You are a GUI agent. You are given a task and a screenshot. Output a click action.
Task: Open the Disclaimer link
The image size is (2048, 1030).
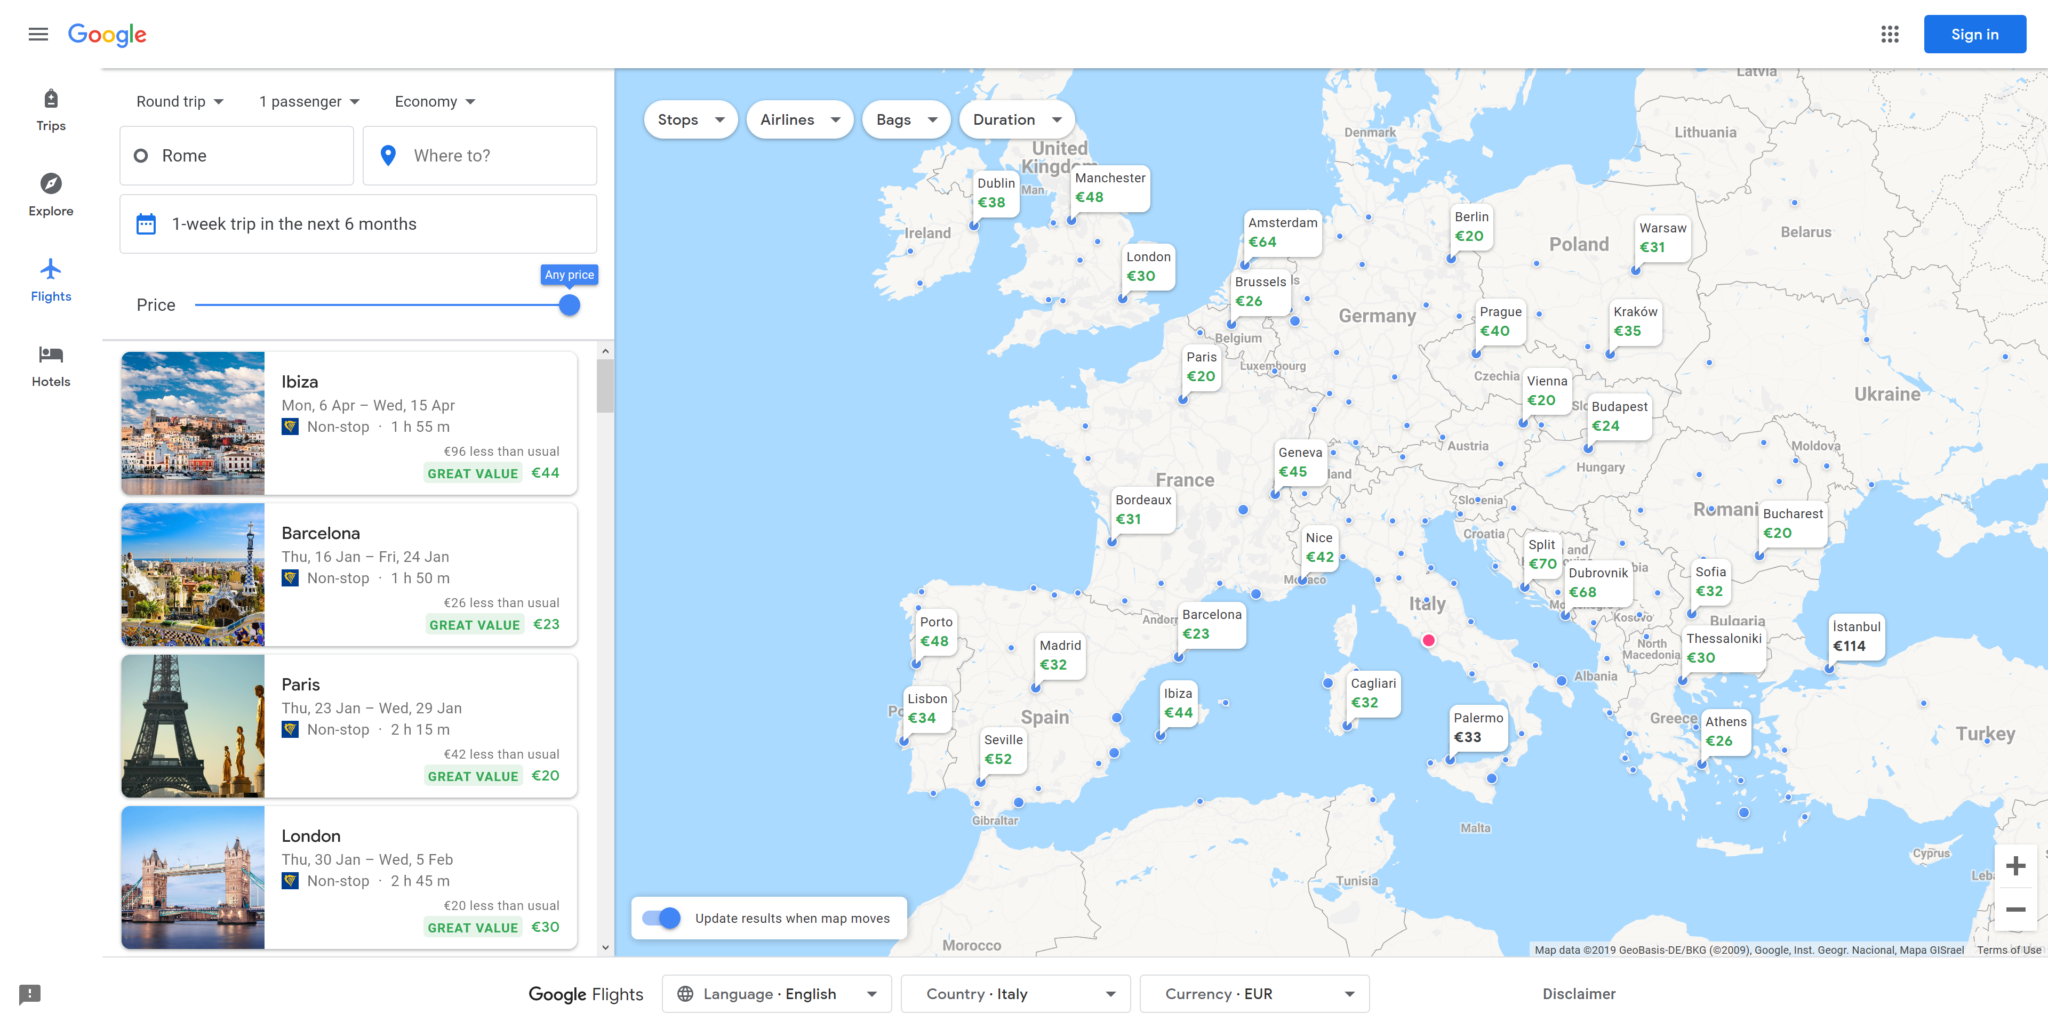point(1579,994)
